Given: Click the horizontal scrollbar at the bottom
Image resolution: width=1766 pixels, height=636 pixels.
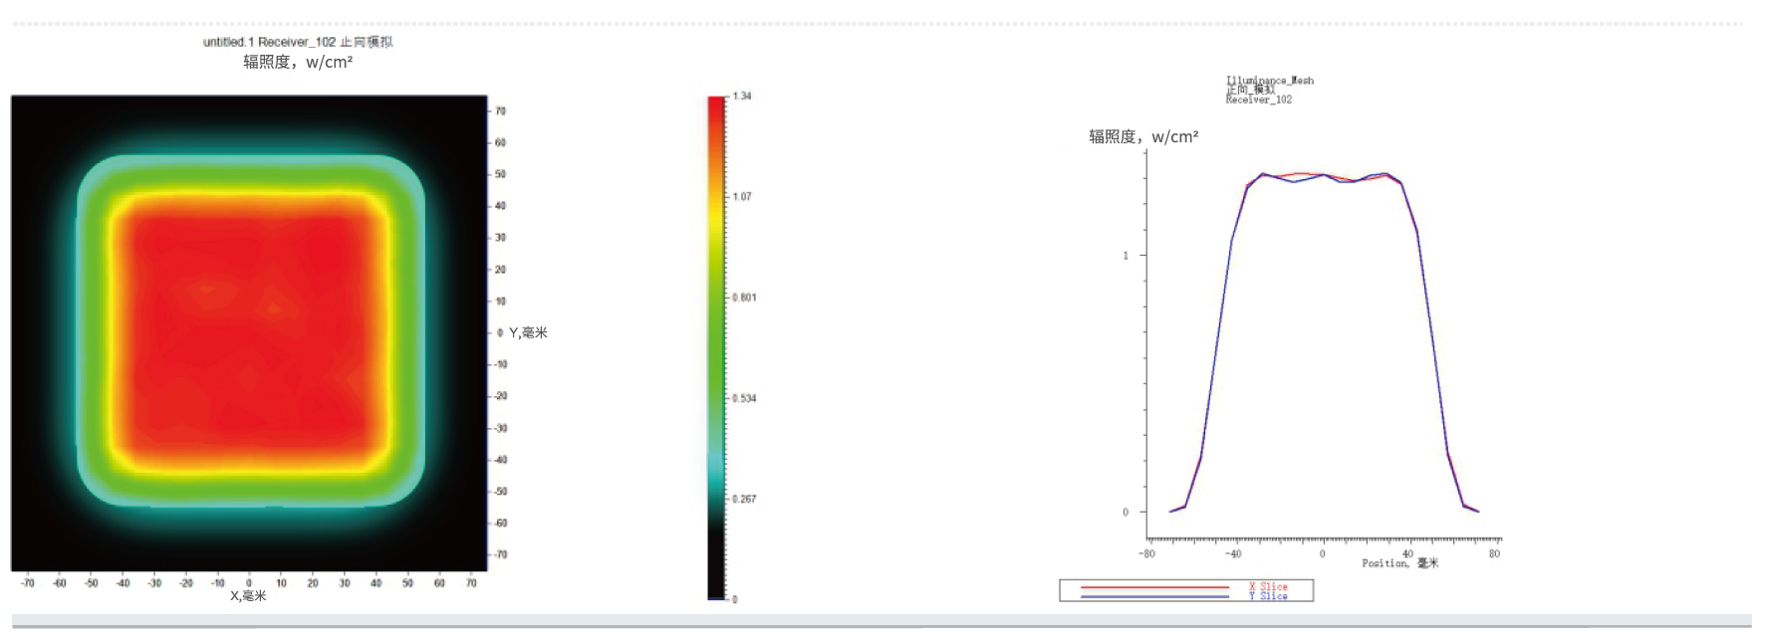Looking at the screenshot, I should click(882, 621).
